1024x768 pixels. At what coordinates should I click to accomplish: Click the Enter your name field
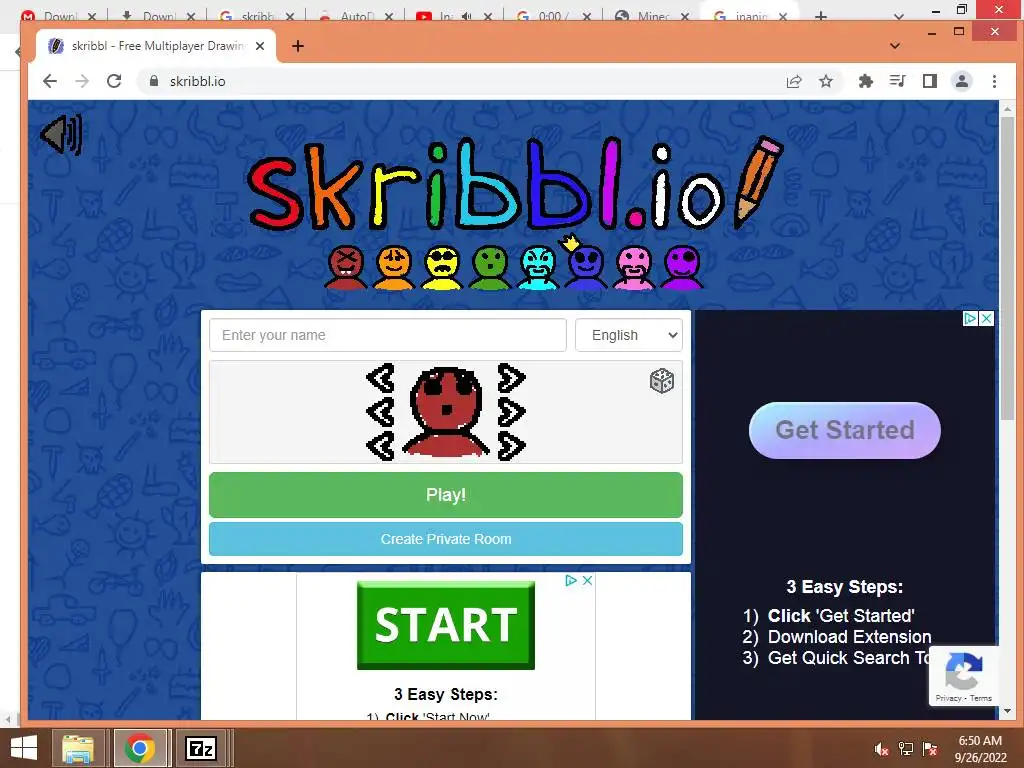[x=388, y=335]
